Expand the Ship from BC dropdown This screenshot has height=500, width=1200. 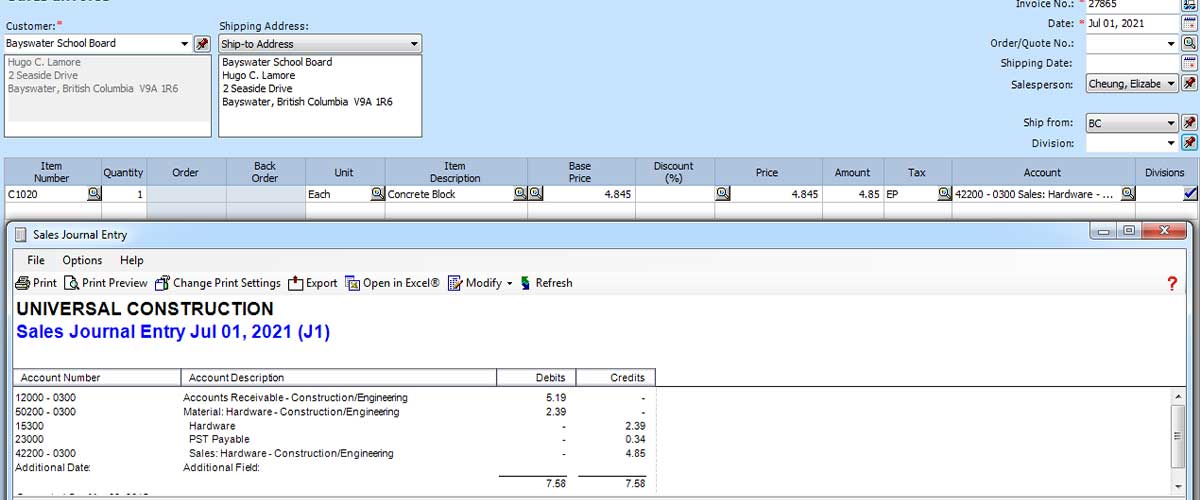tap(1171, 123)
